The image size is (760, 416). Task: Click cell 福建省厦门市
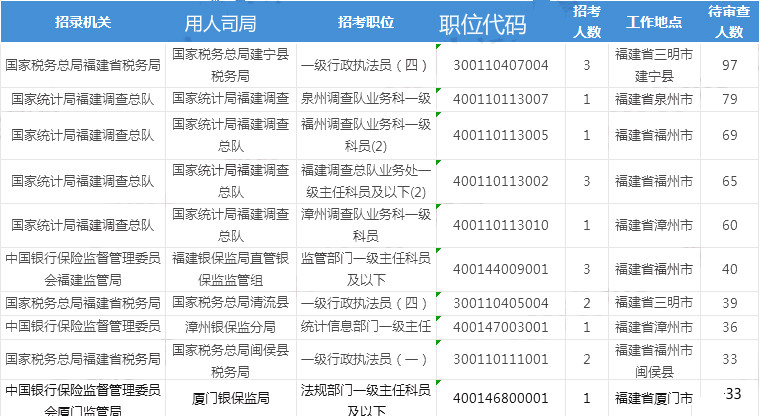click(x=654, y=399)
